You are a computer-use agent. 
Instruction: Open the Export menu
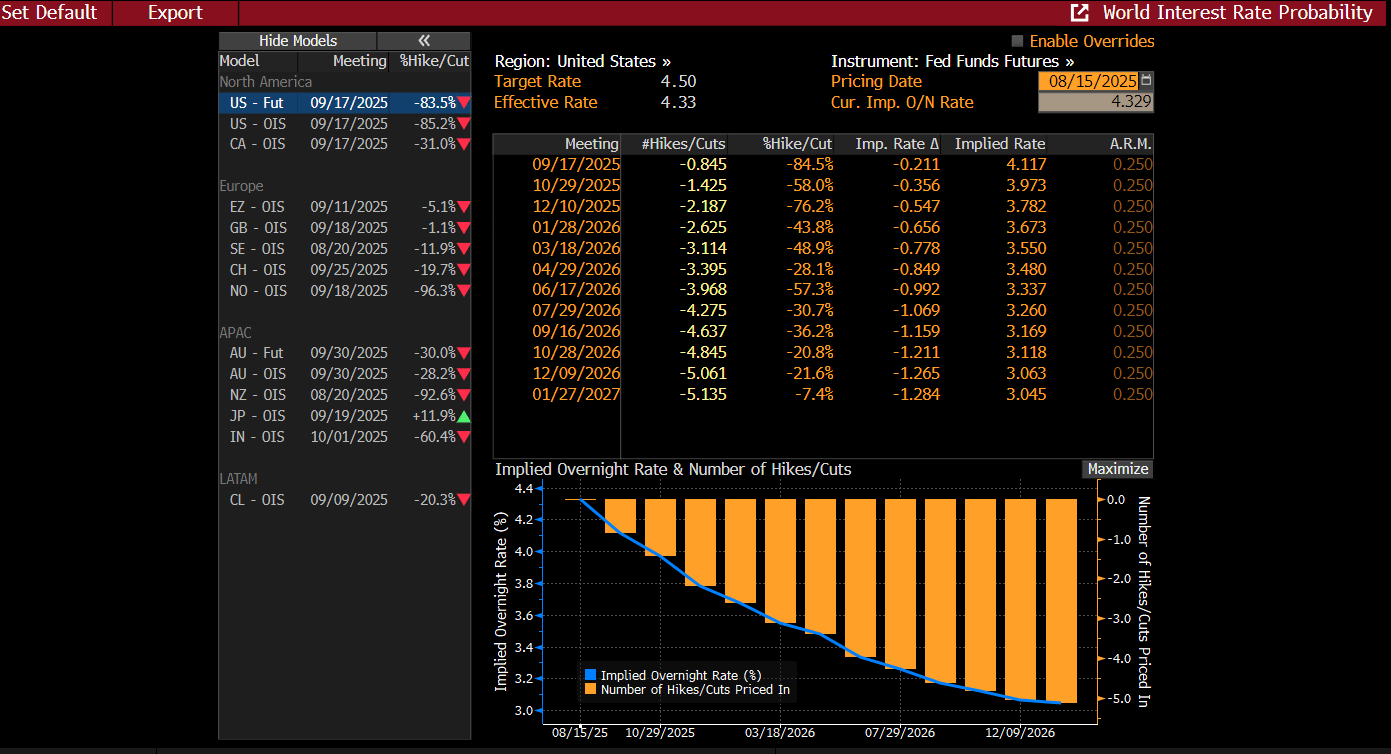pos(175,13)
